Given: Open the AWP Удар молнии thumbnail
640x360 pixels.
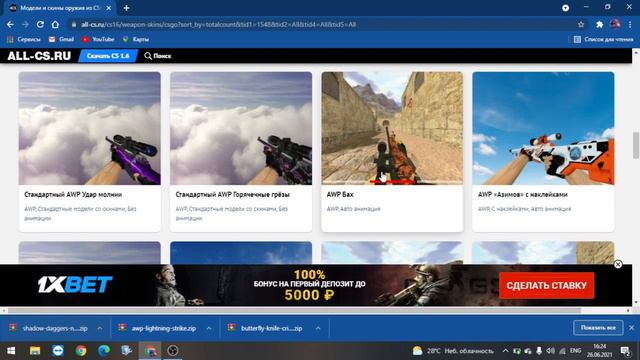Looking at the screenshot, I should pyautogui.click(x=90, y=128).
